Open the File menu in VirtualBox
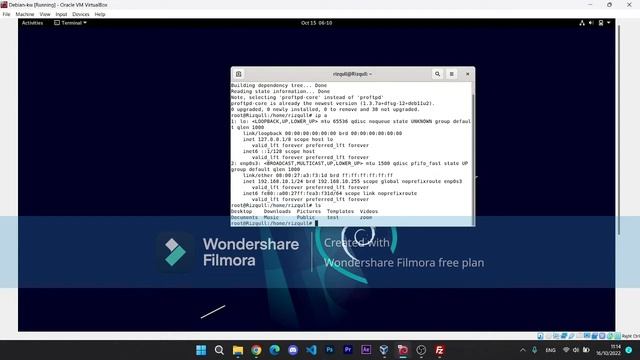Image resolution: width=640 pixels, height=360 pixels. (x=7, y=14)
